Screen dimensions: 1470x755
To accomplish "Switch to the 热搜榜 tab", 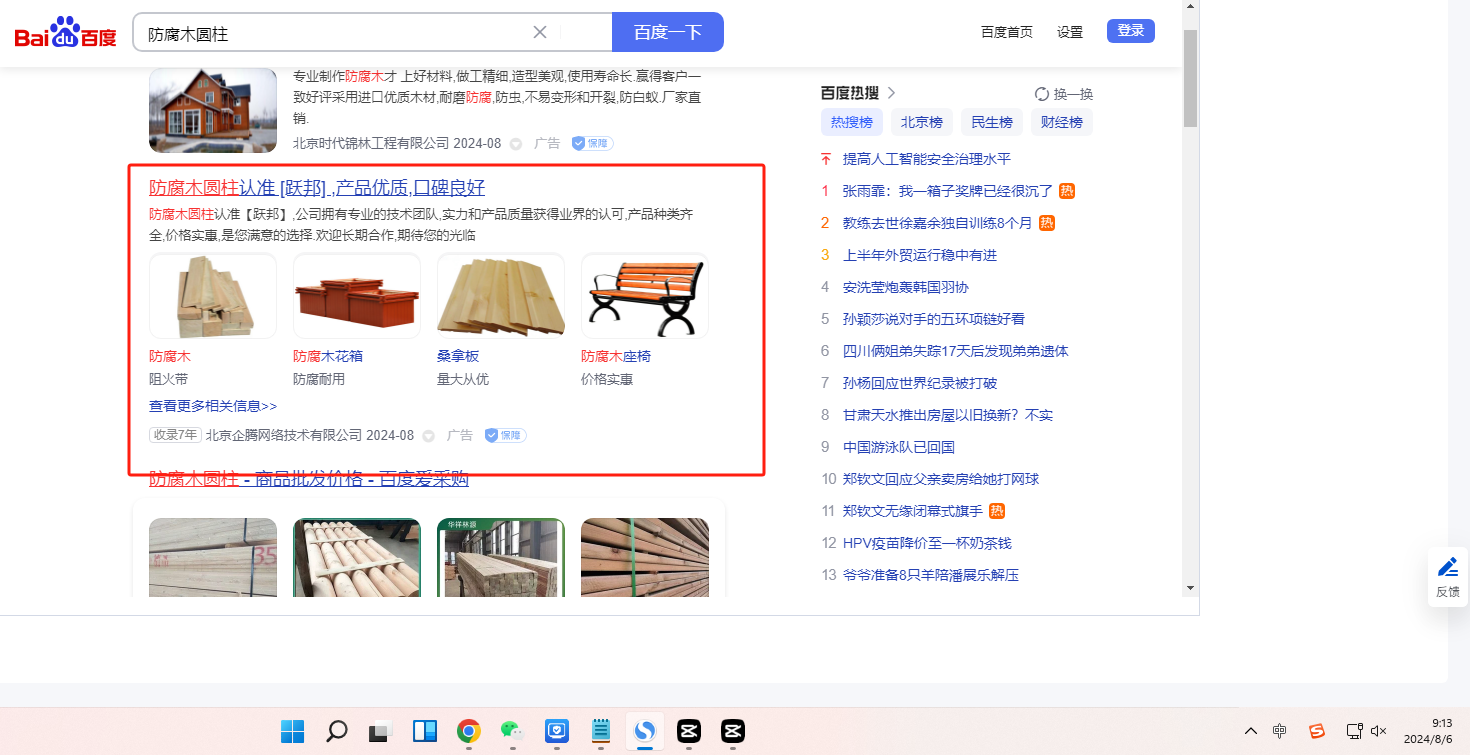I will click(x=852, y=122).
